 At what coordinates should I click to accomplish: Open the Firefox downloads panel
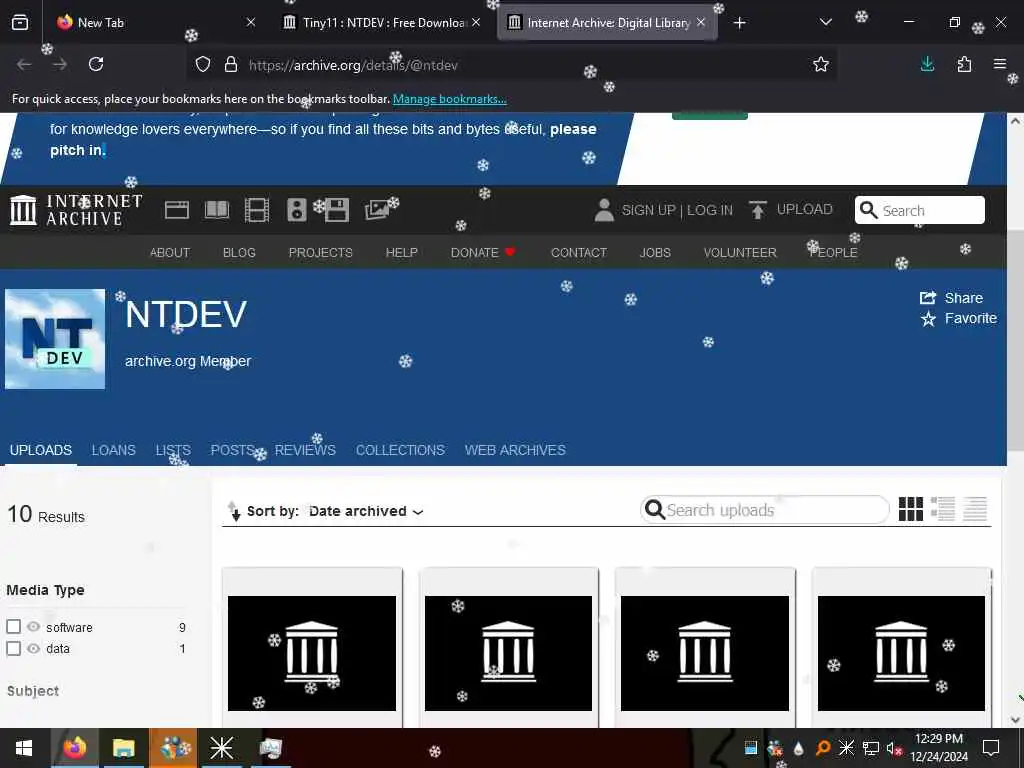(927, 64)
